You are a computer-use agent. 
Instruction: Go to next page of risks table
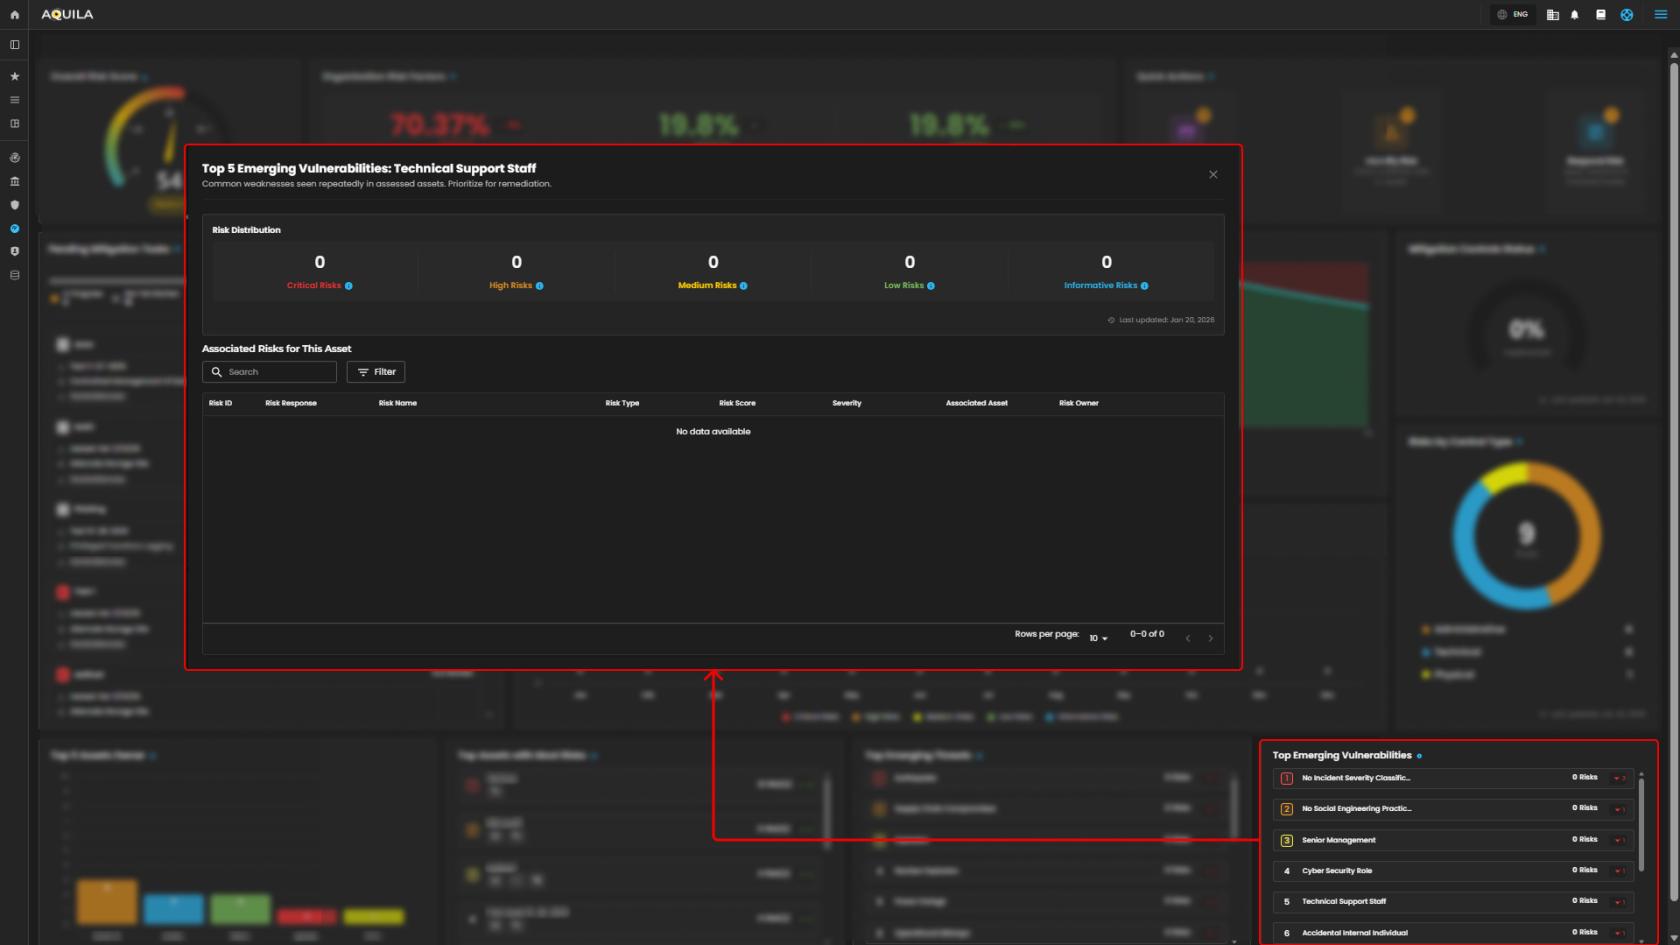[x=1210, y=638]
